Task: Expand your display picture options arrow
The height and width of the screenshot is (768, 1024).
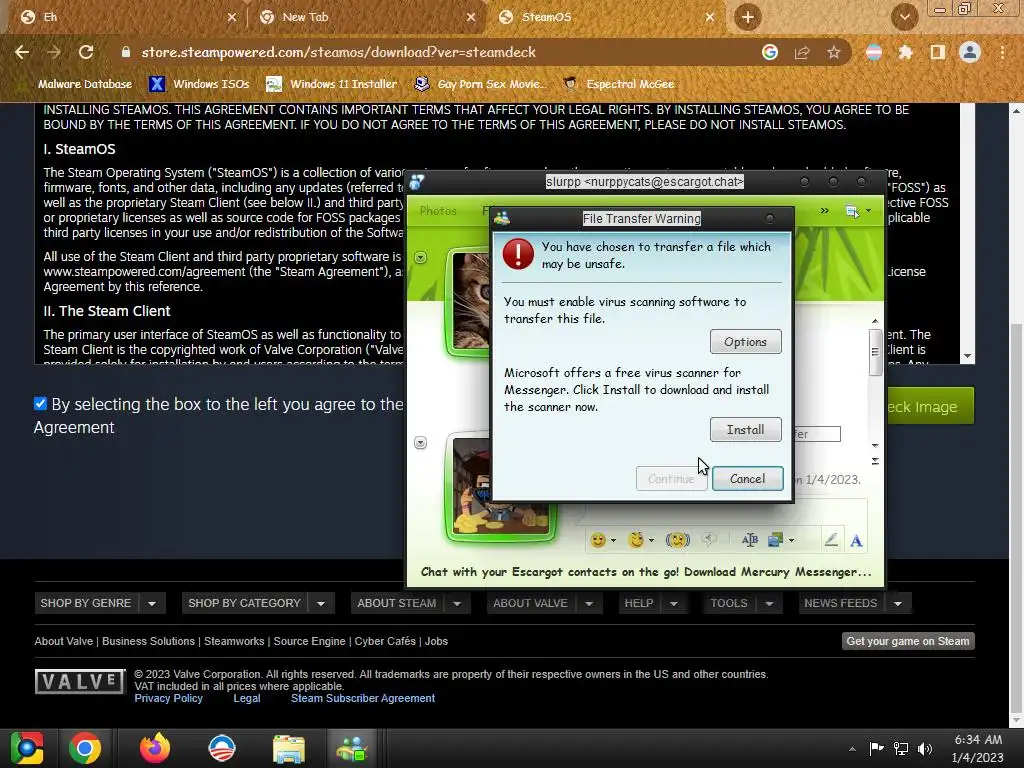Action: [x=421, y=443]
